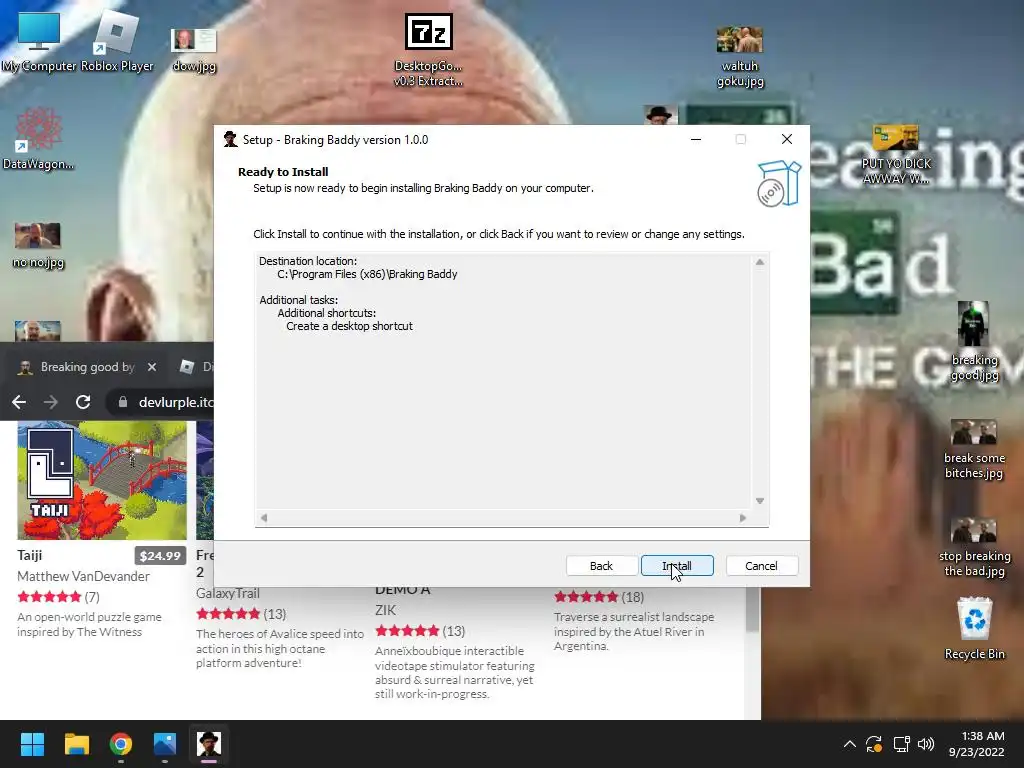Open the Windows Start menu
The width and height of the screenshot is (1024, 768).
click(32, 744)
